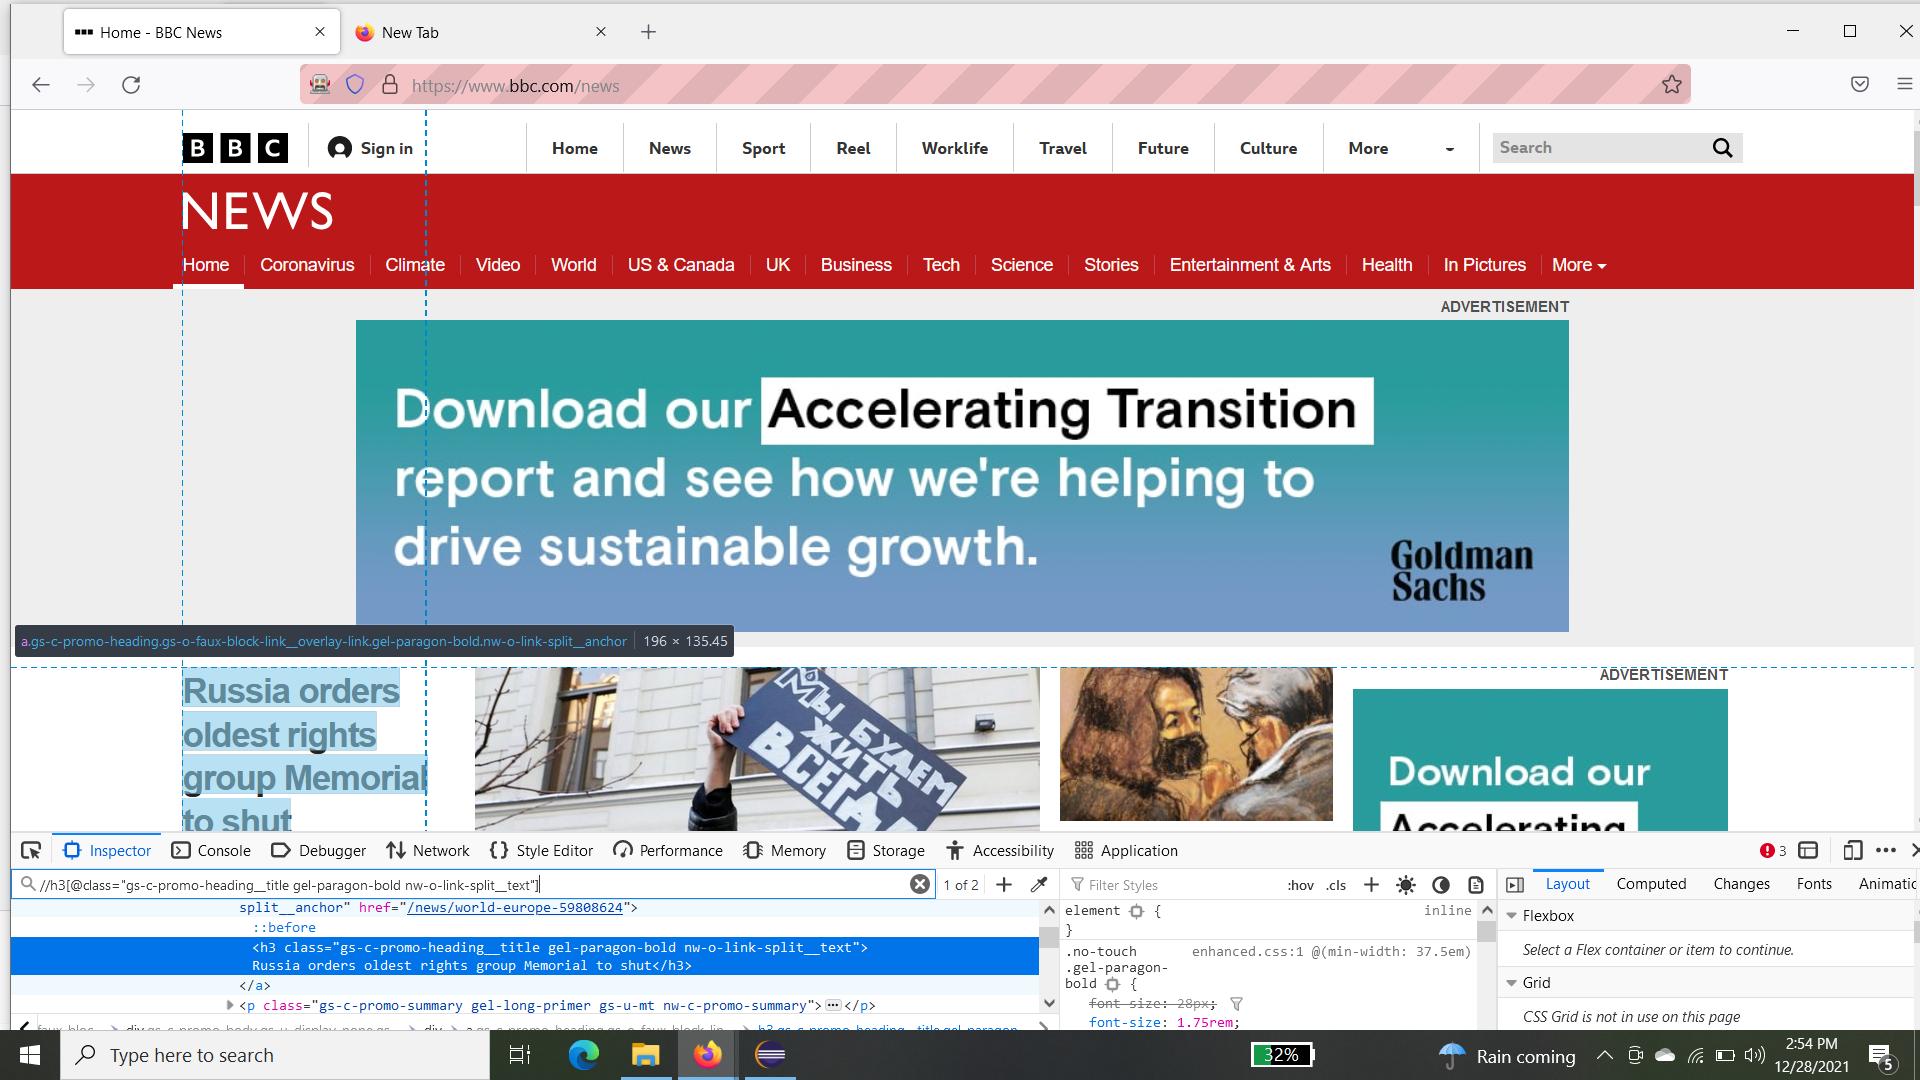
Task: Add a new style rule
Action: pyautogui.click(x=1371, y=884)
